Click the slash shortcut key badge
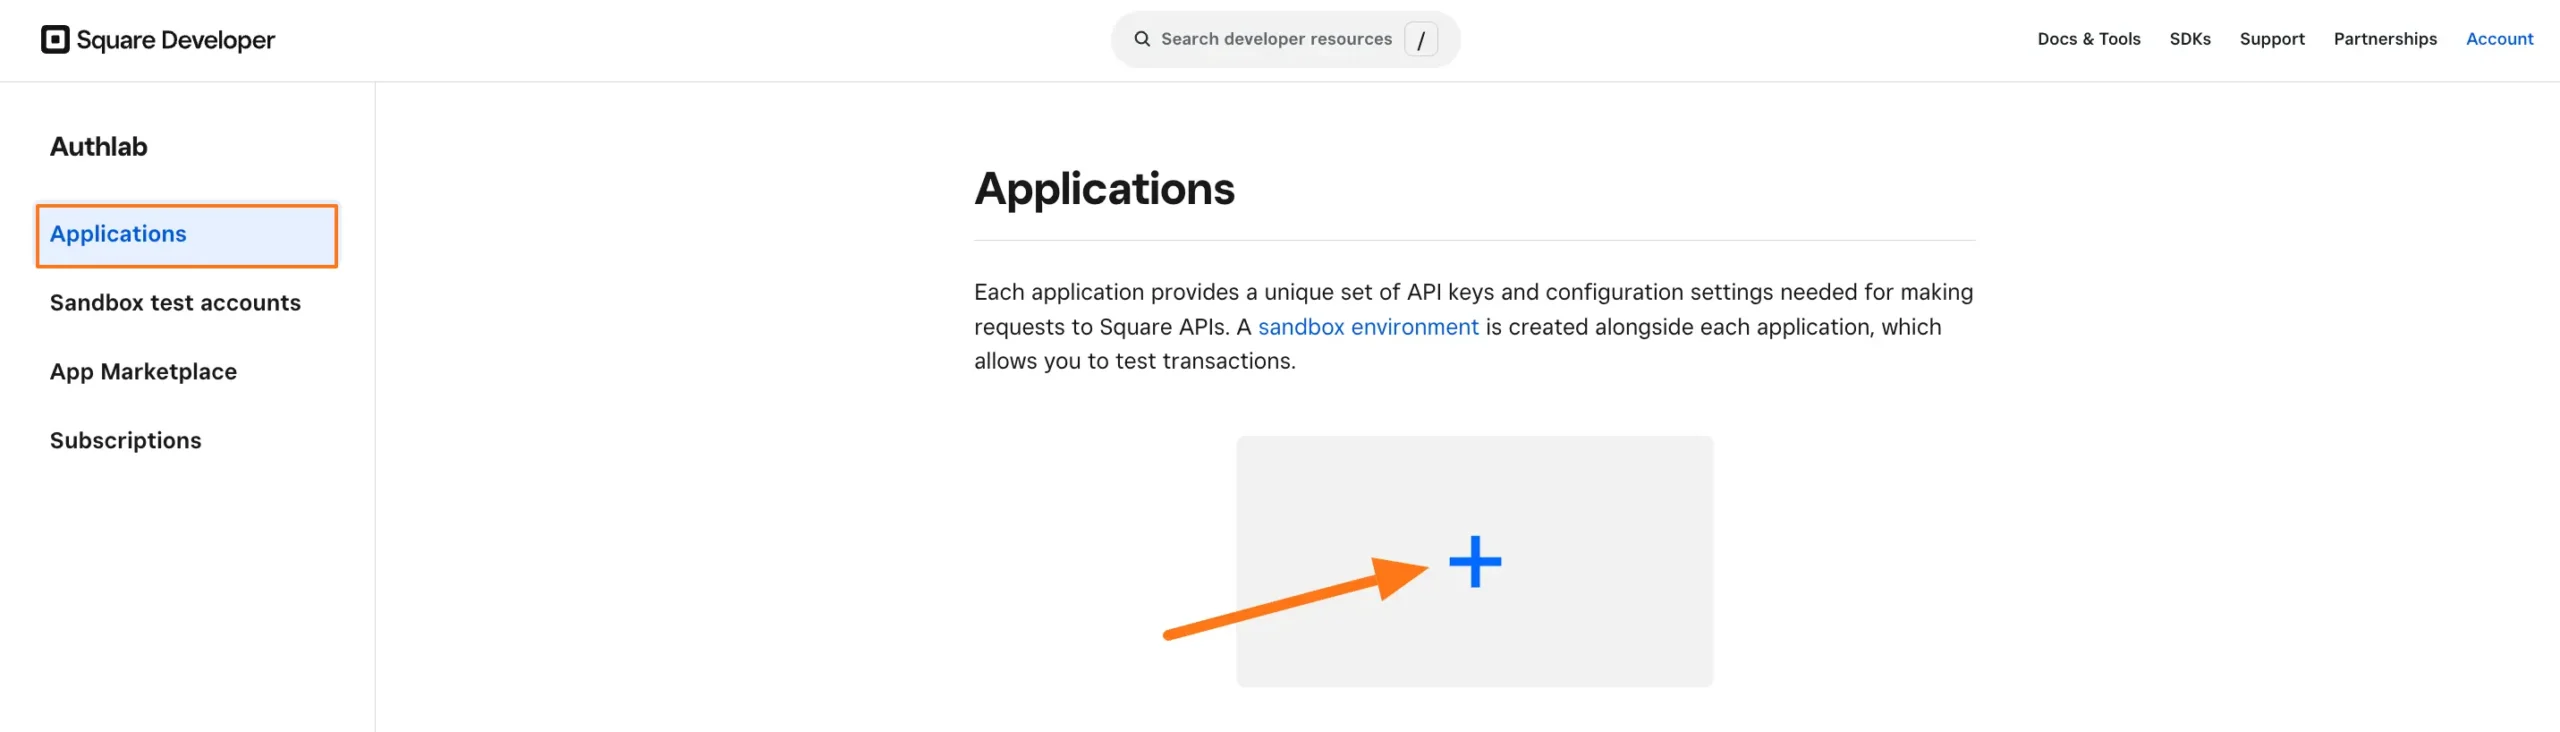This screenshot has height=732, width=2560. point(1421,40)
